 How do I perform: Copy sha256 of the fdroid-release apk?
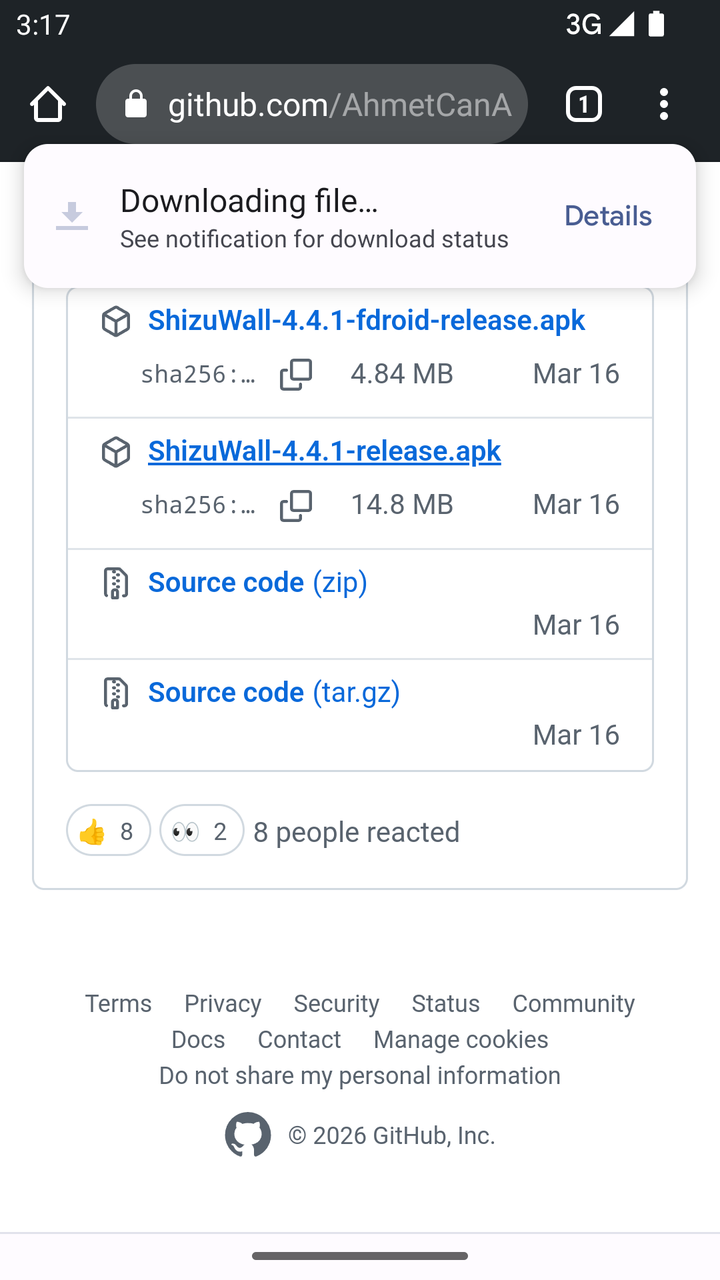tap(296, 374)
